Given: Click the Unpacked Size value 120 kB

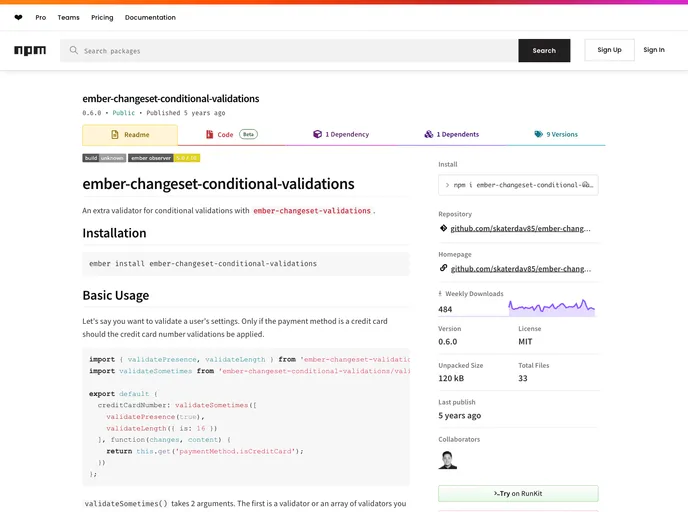Looking at the screenshot, I should (451, 378).
